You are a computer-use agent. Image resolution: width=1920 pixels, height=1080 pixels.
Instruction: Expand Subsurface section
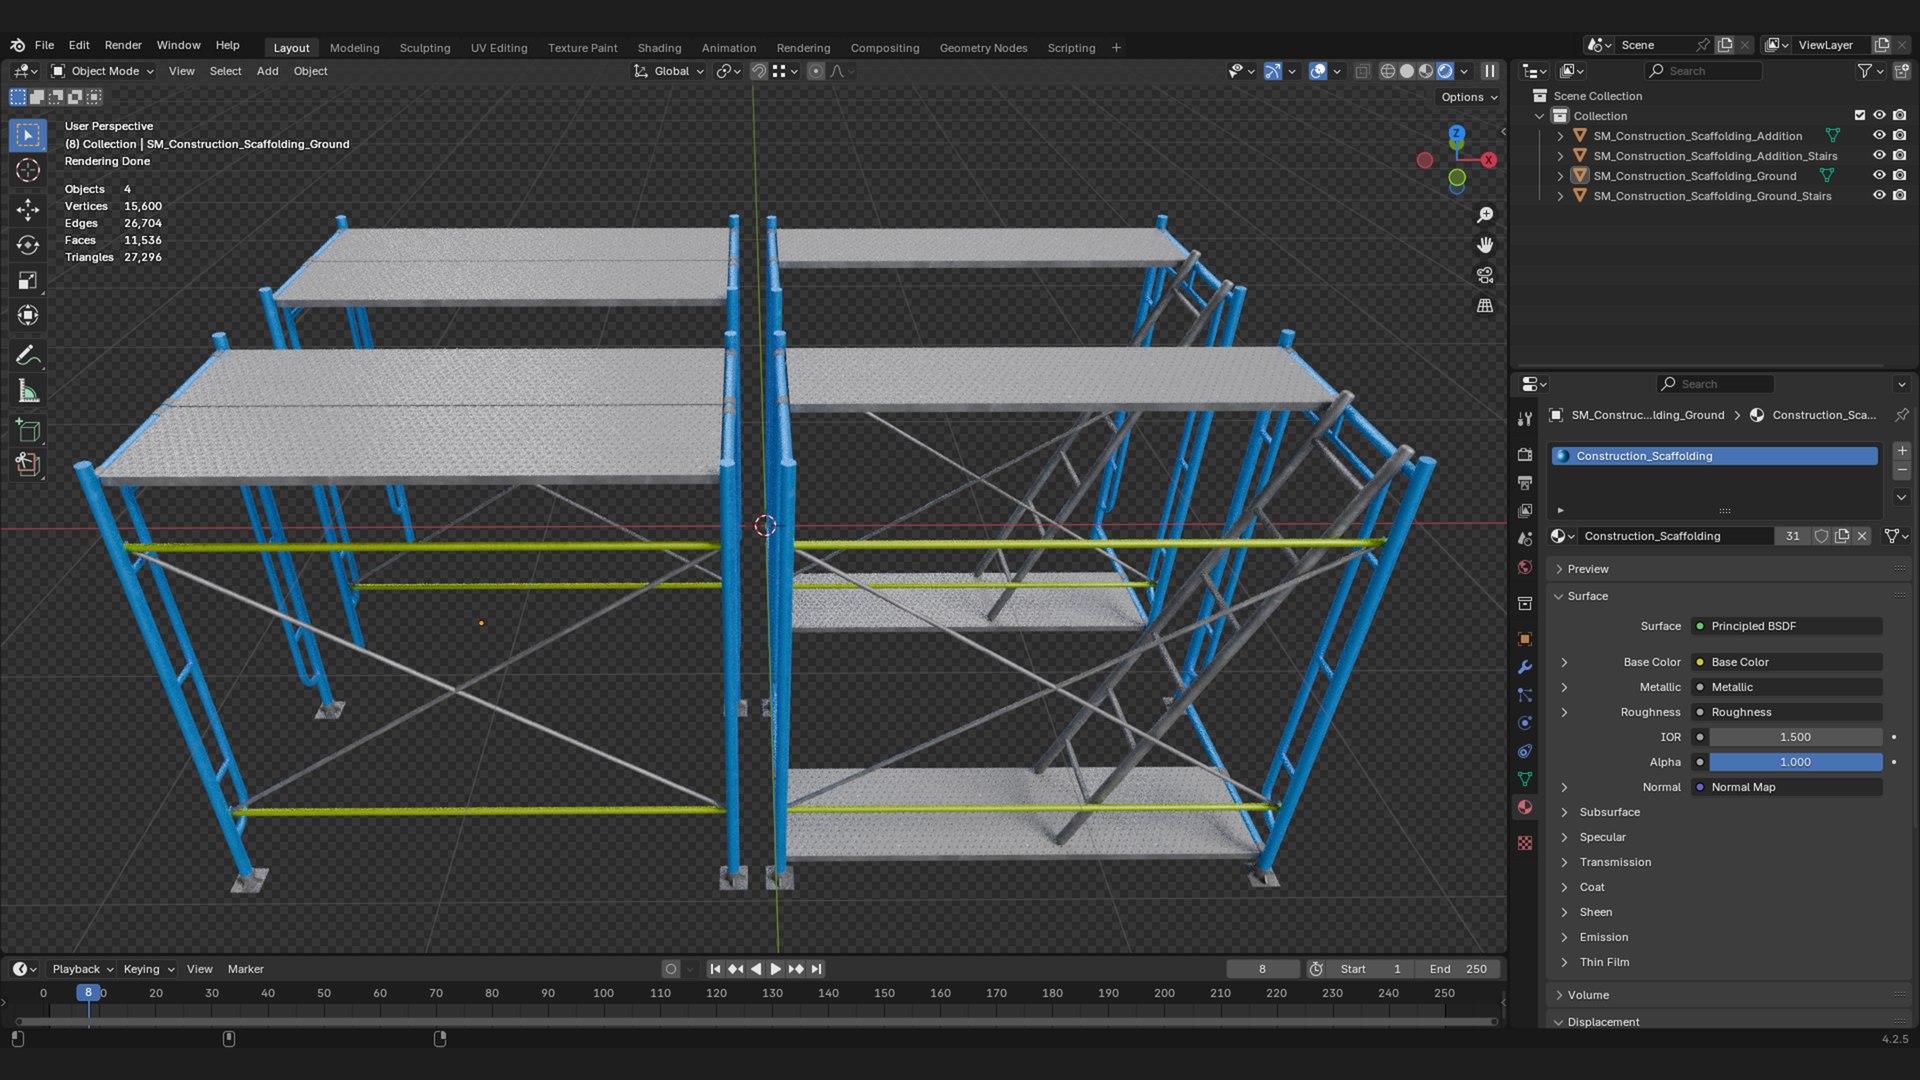pyautogui.click(x=1609, y=812)
